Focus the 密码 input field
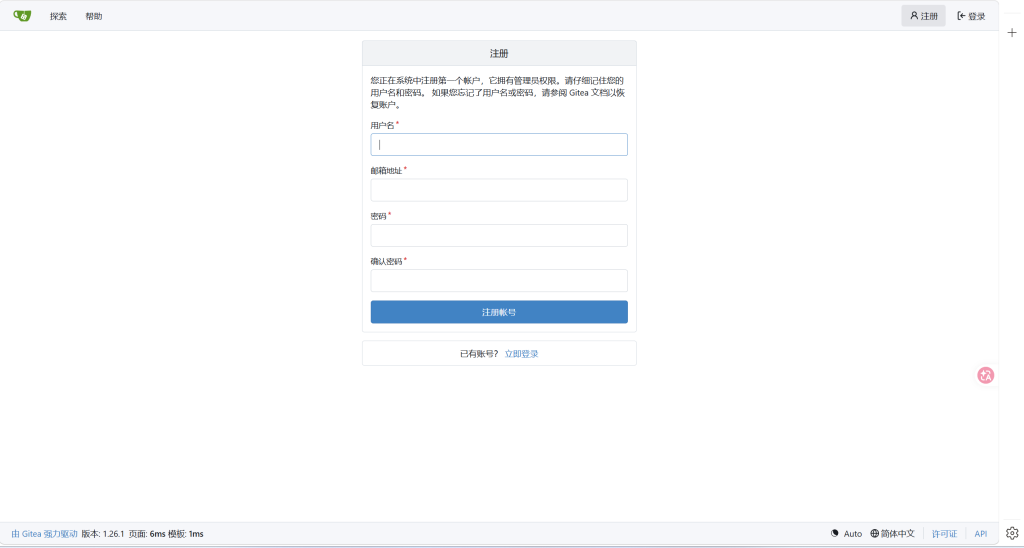The width and height of the screenshot is (1024, 548). click(499, 235)
